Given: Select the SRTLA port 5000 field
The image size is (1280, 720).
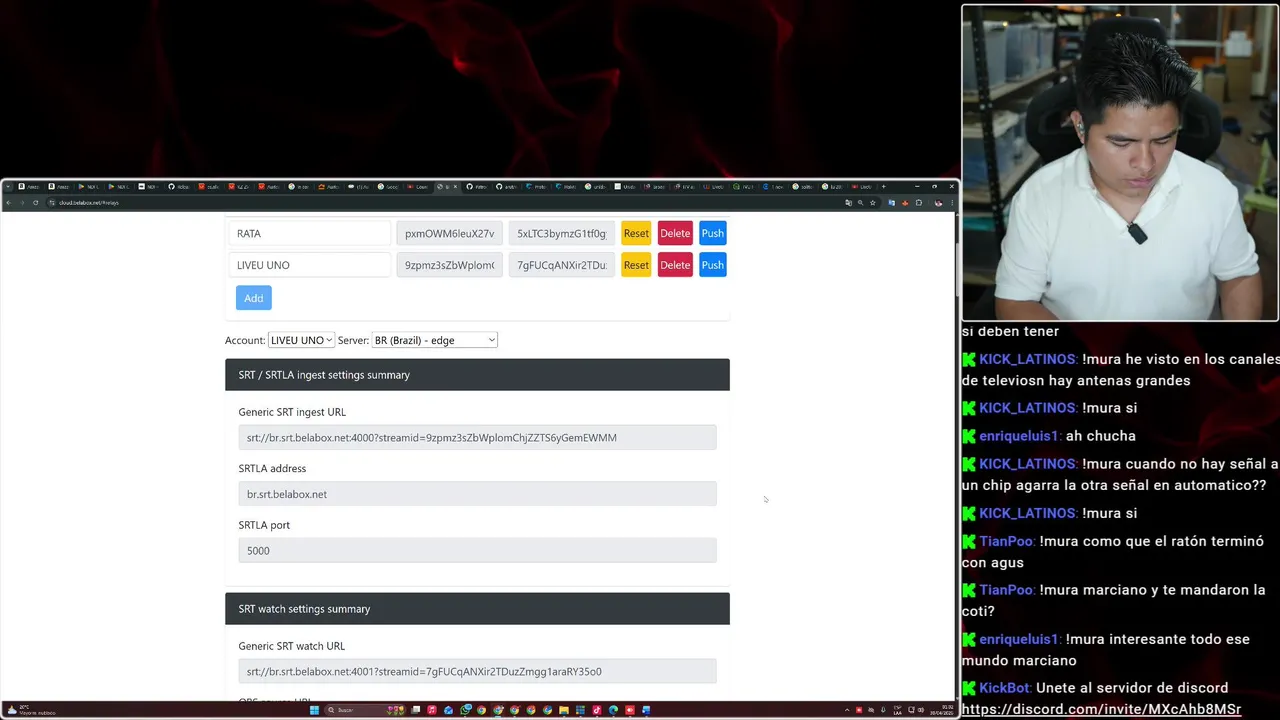Looking at the screenshot, I should 477,550.
